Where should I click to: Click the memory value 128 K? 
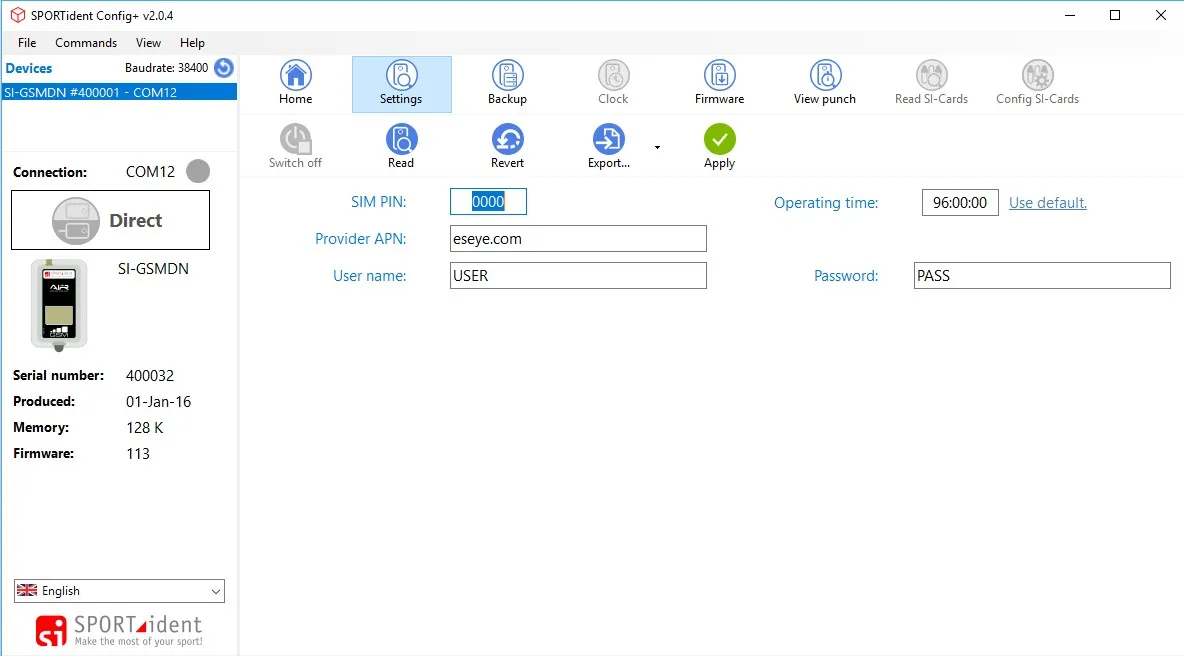[x=145, y=427]
